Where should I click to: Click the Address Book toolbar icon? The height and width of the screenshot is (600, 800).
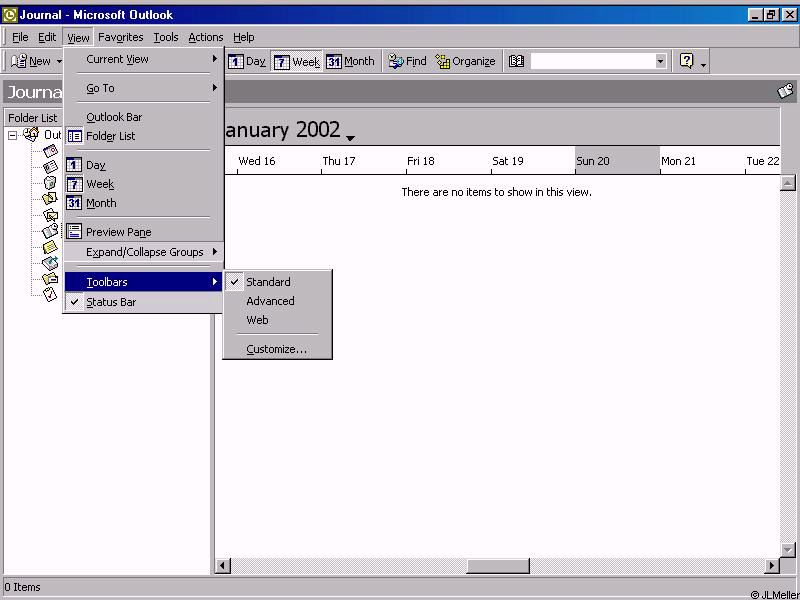coord(516,61)
